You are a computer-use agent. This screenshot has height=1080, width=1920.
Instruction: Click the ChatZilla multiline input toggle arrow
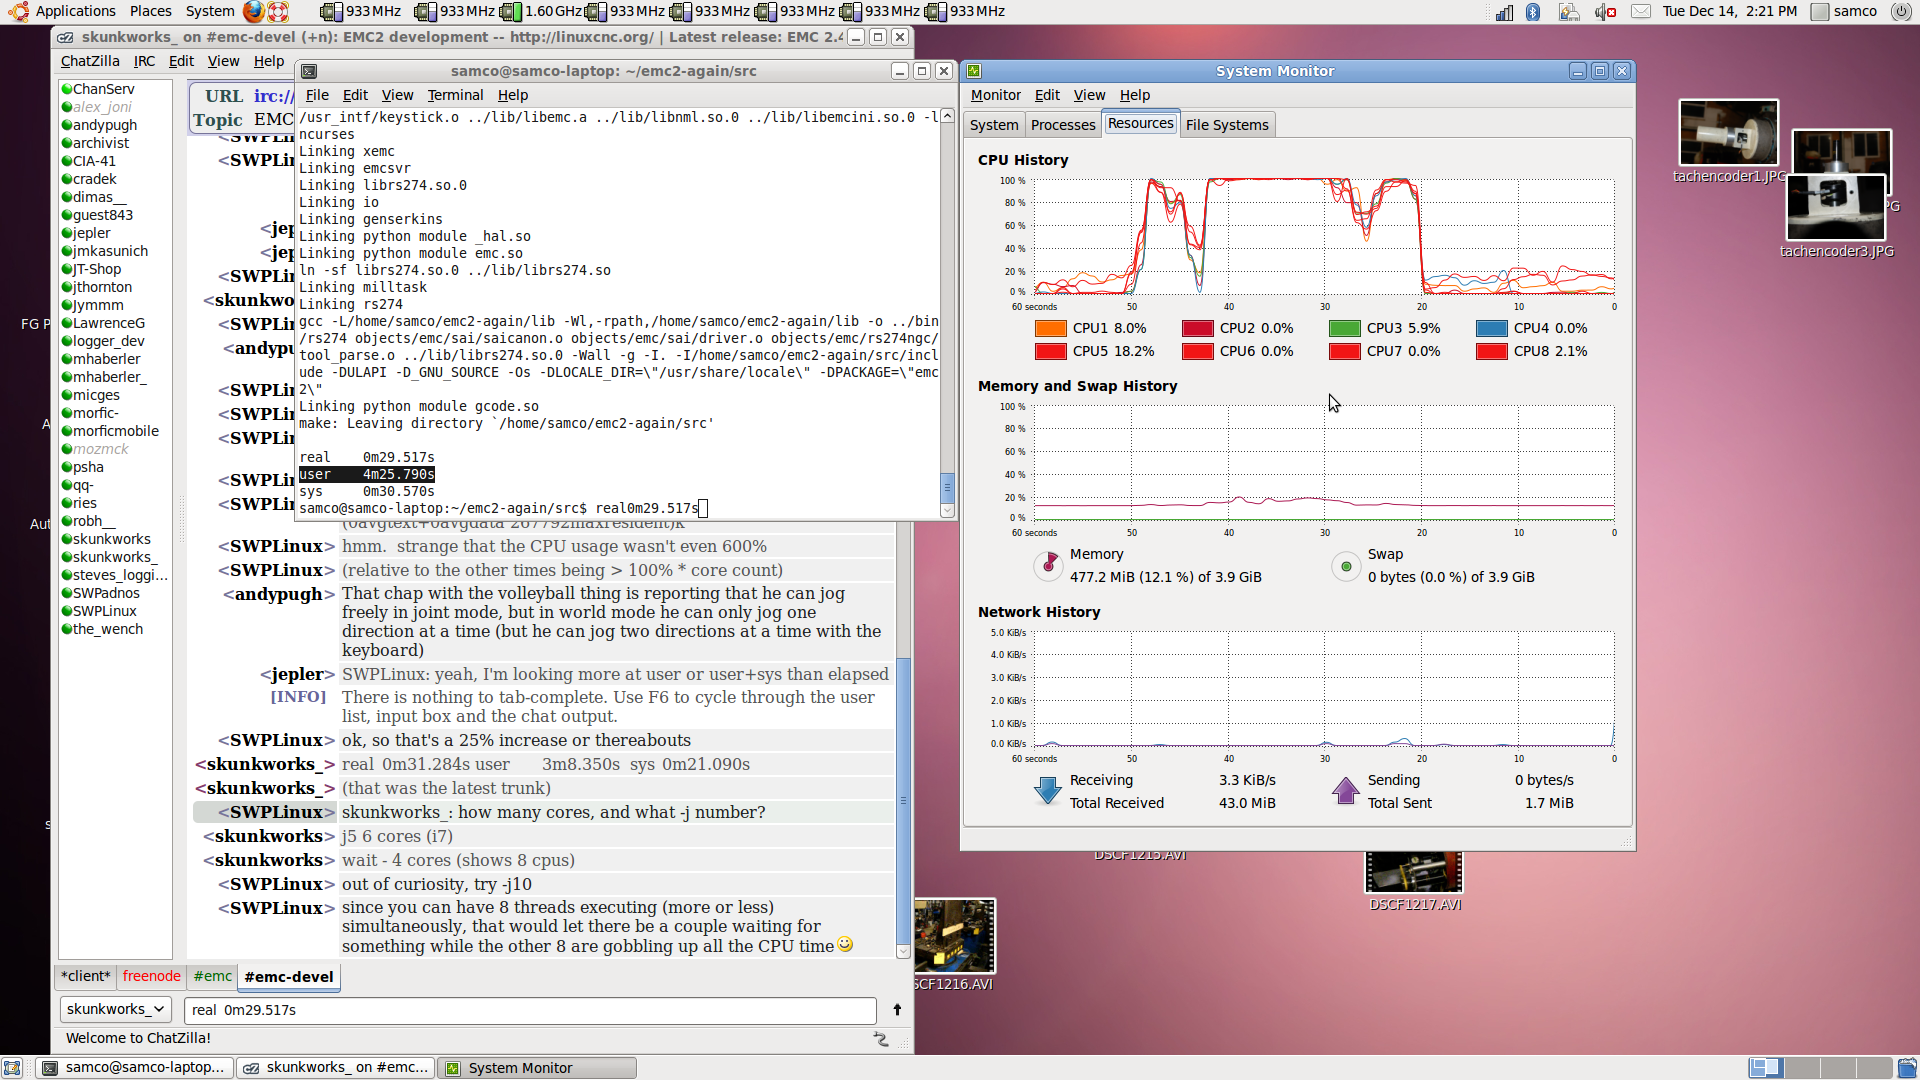tap(897, 1010)
